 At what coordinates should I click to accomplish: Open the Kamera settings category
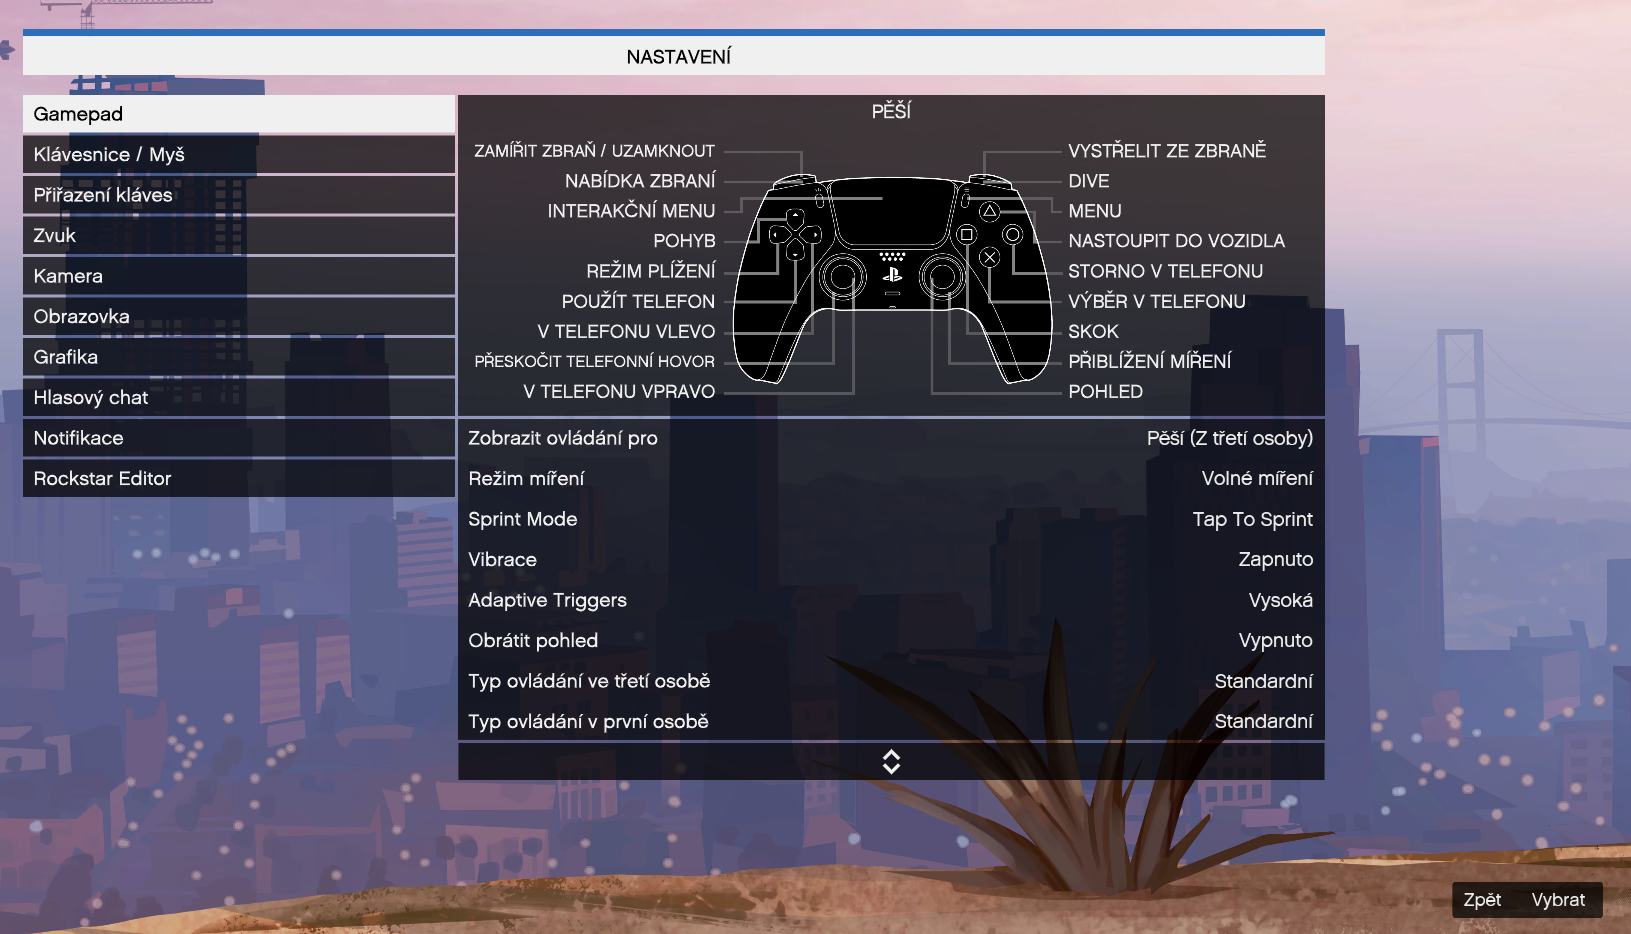coord(239,276)
